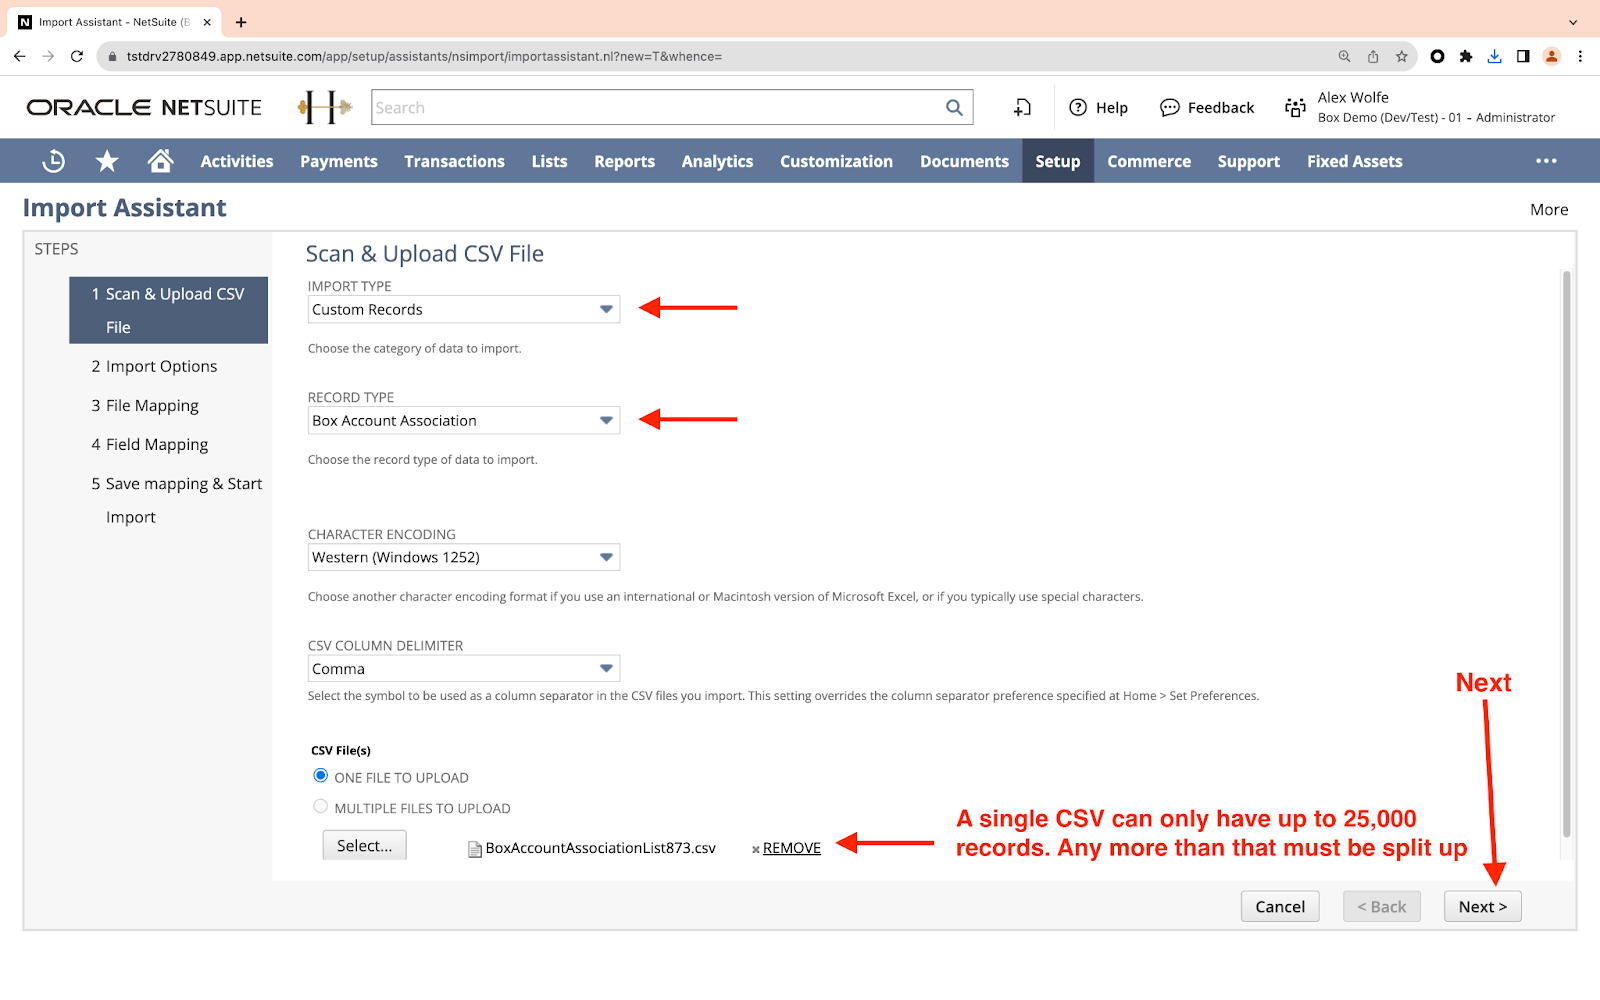Click the Next button

tap(1482, 907)
